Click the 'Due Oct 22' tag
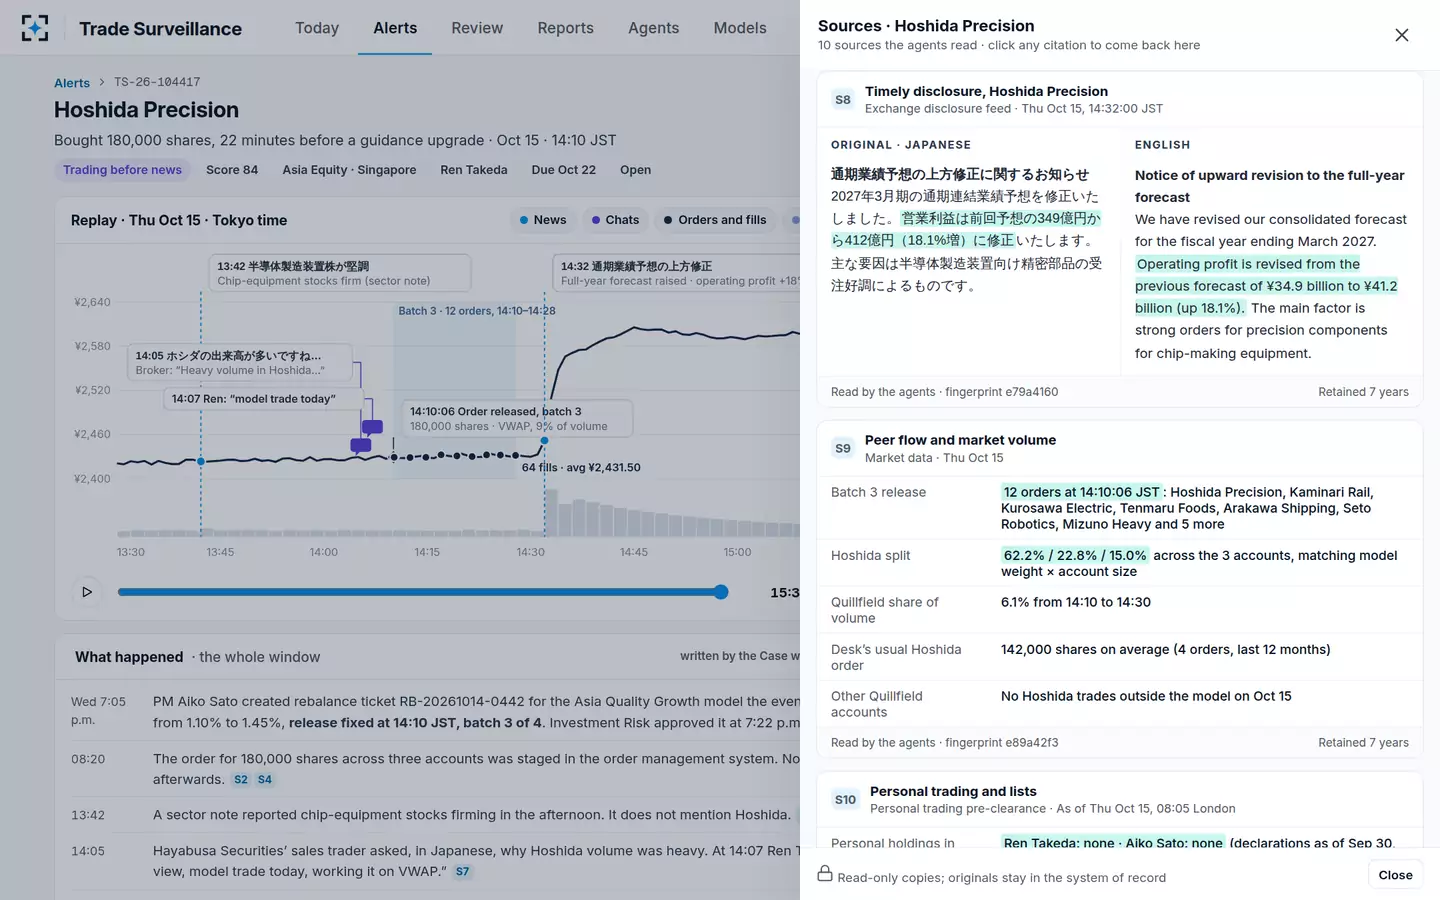 [564, 170]
